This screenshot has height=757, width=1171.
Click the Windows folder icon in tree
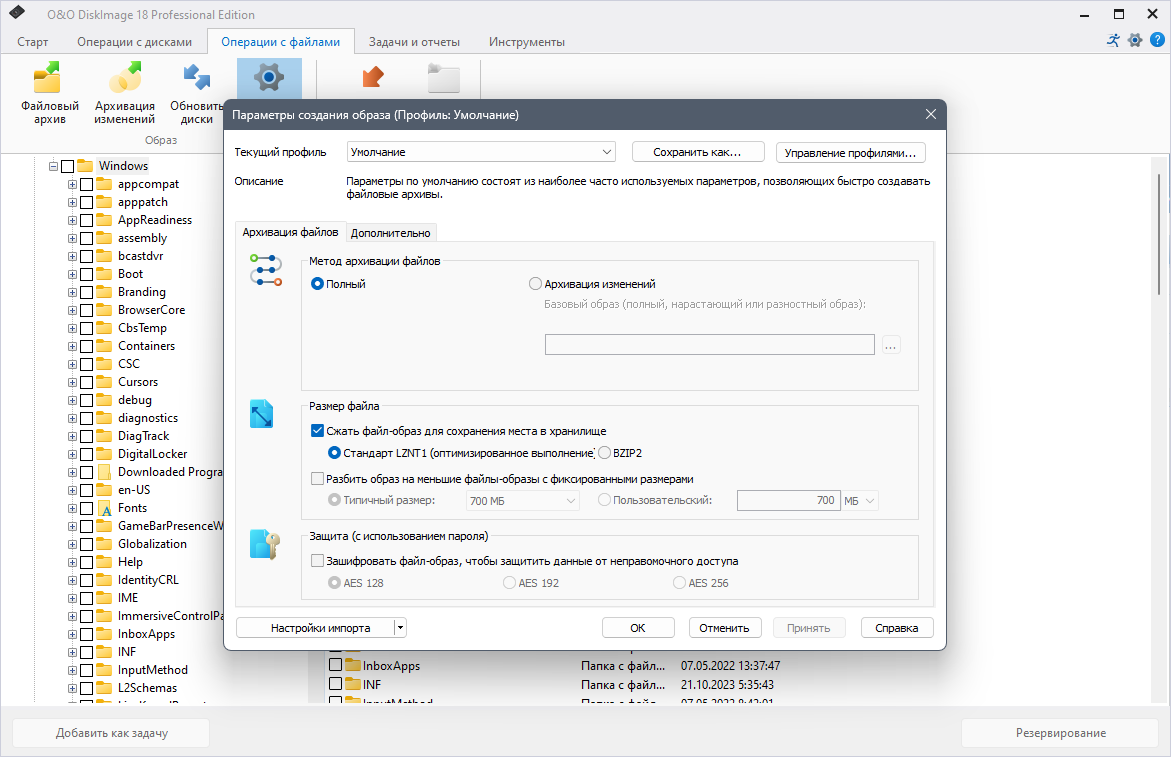coord(85,166)
